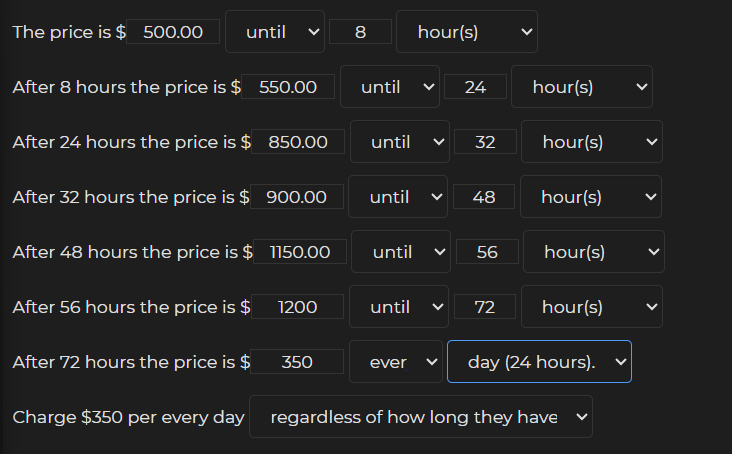Edit the $900.00 price input

[x=296, y=197]
